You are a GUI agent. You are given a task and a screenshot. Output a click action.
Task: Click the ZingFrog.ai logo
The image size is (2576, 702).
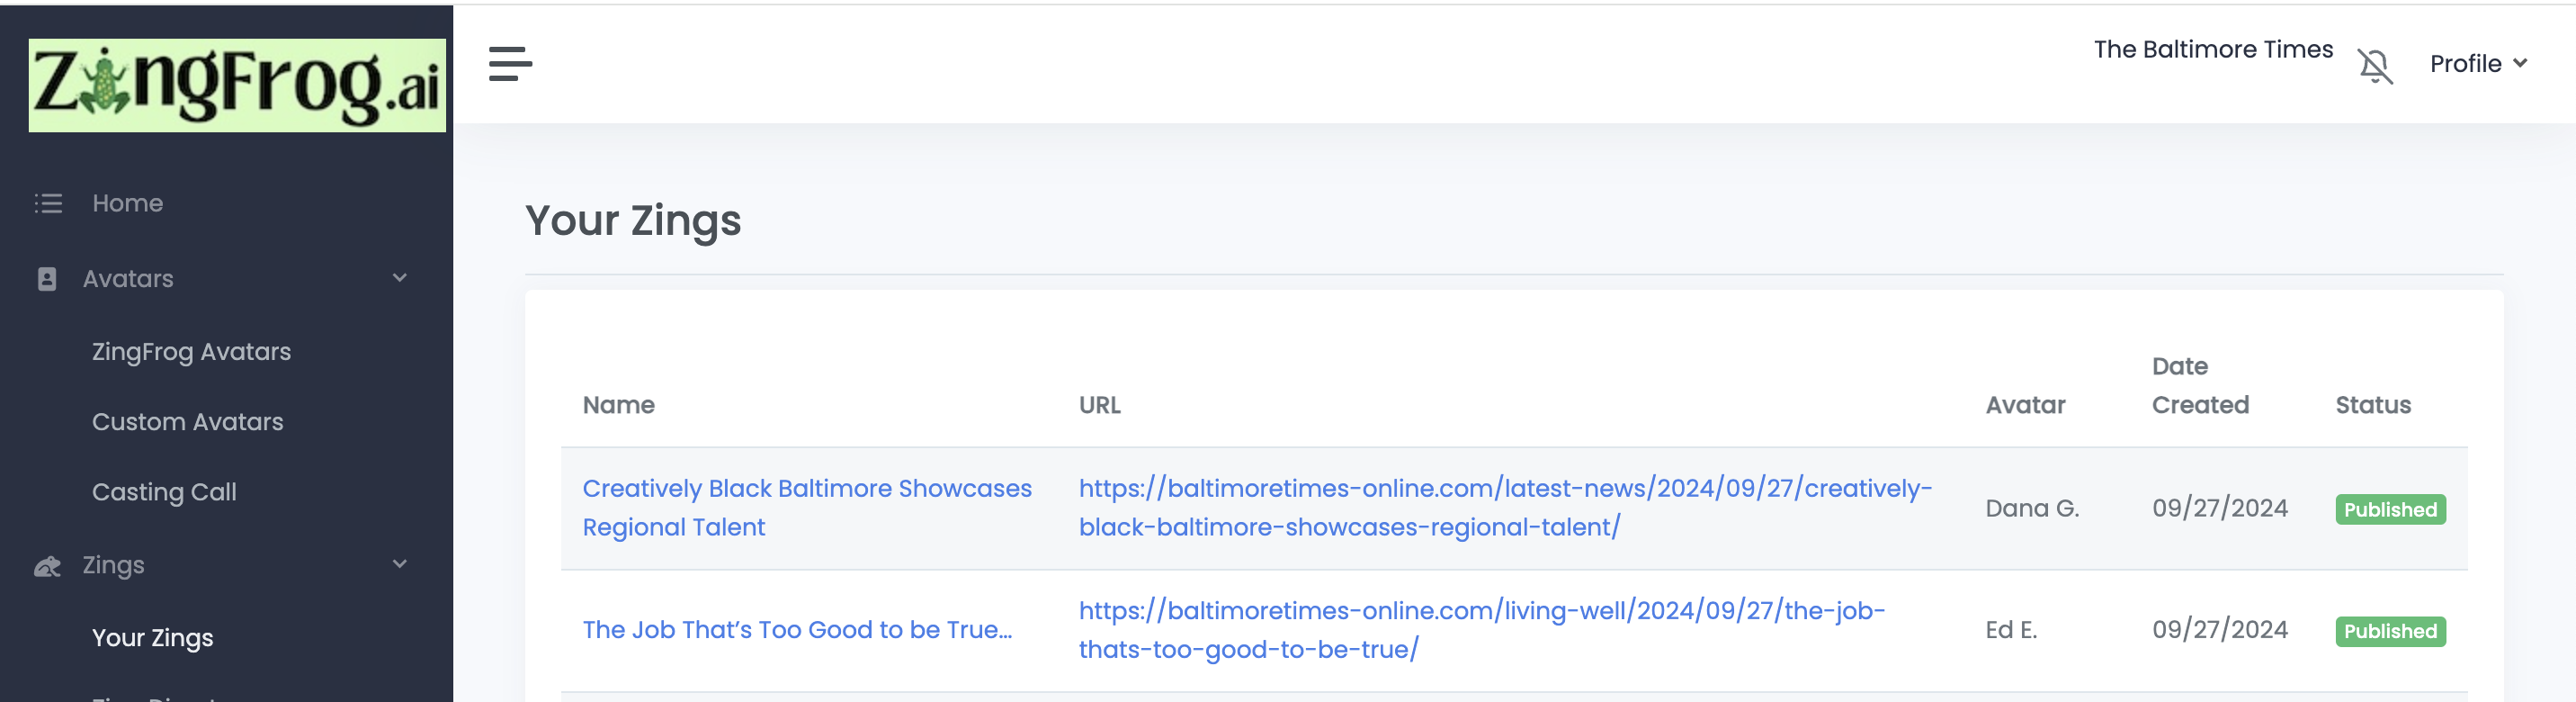pos(237,85)
